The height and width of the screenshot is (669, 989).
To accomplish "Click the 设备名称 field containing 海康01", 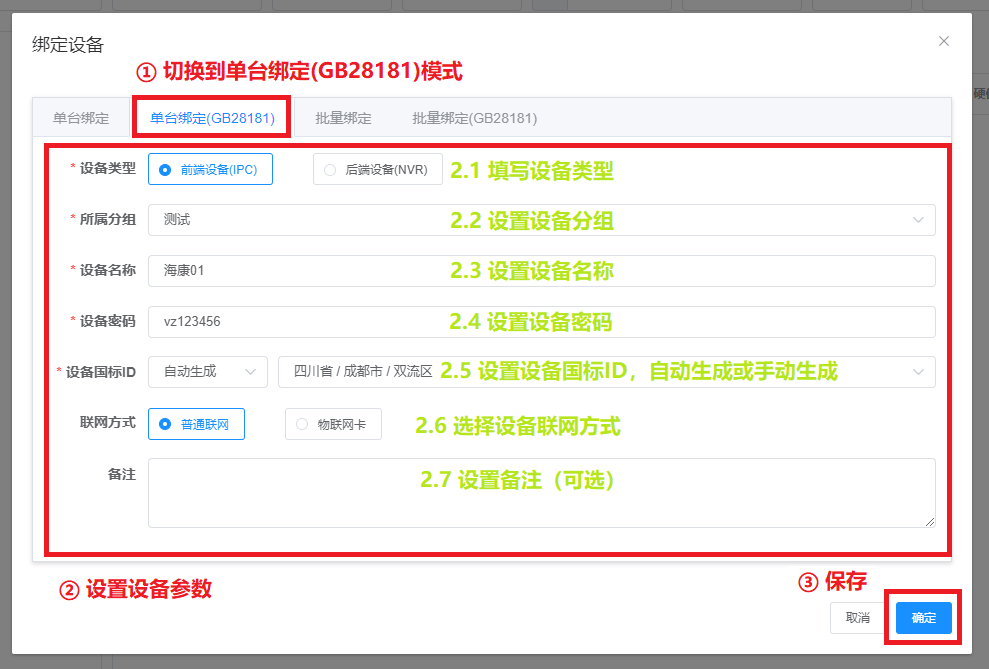I will (x=541, y=271).
